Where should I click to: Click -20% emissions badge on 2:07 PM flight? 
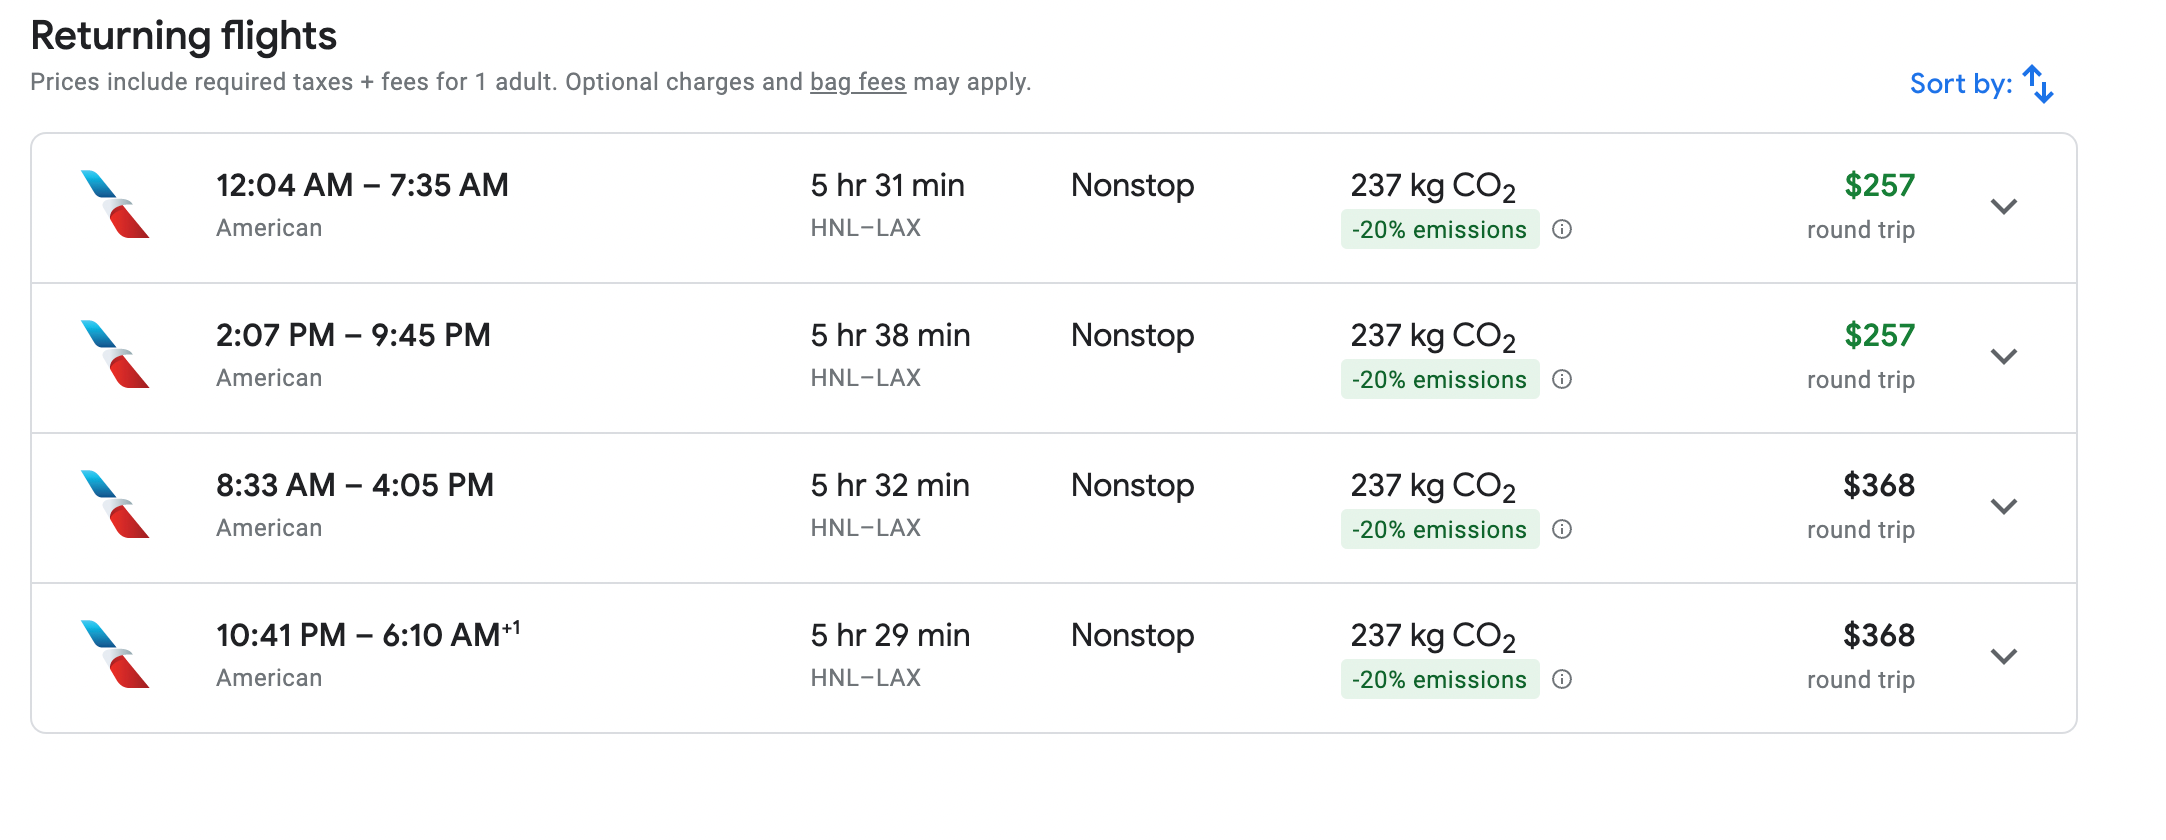1439,380
